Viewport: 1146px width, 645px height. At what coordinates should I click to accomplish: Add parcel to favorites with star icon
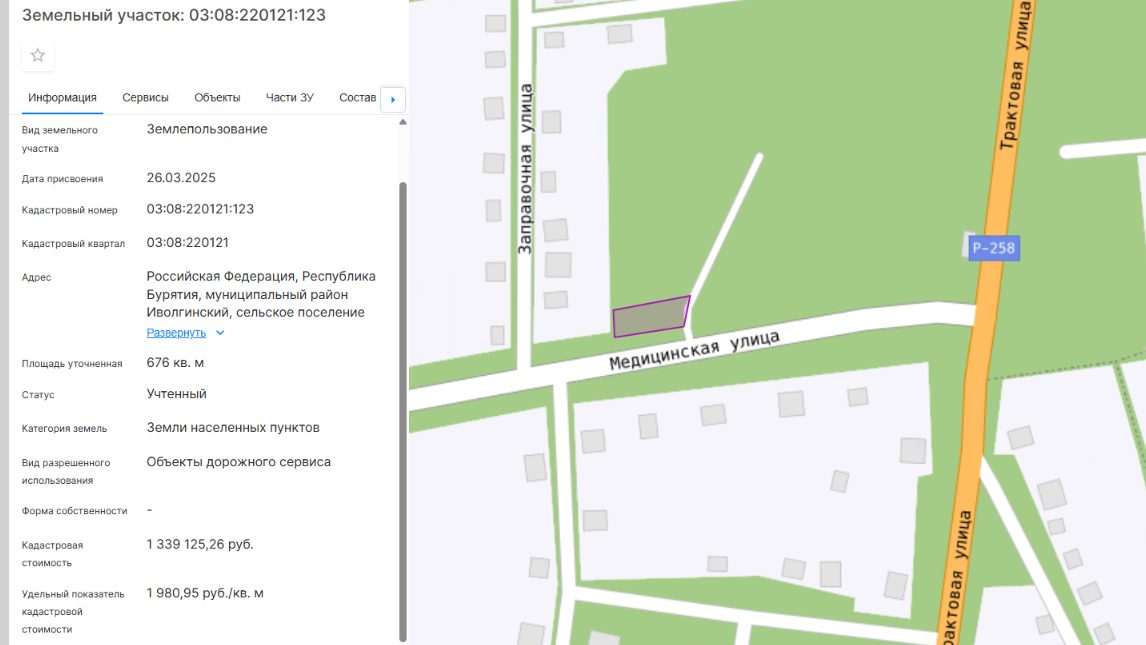click(38, 56)
